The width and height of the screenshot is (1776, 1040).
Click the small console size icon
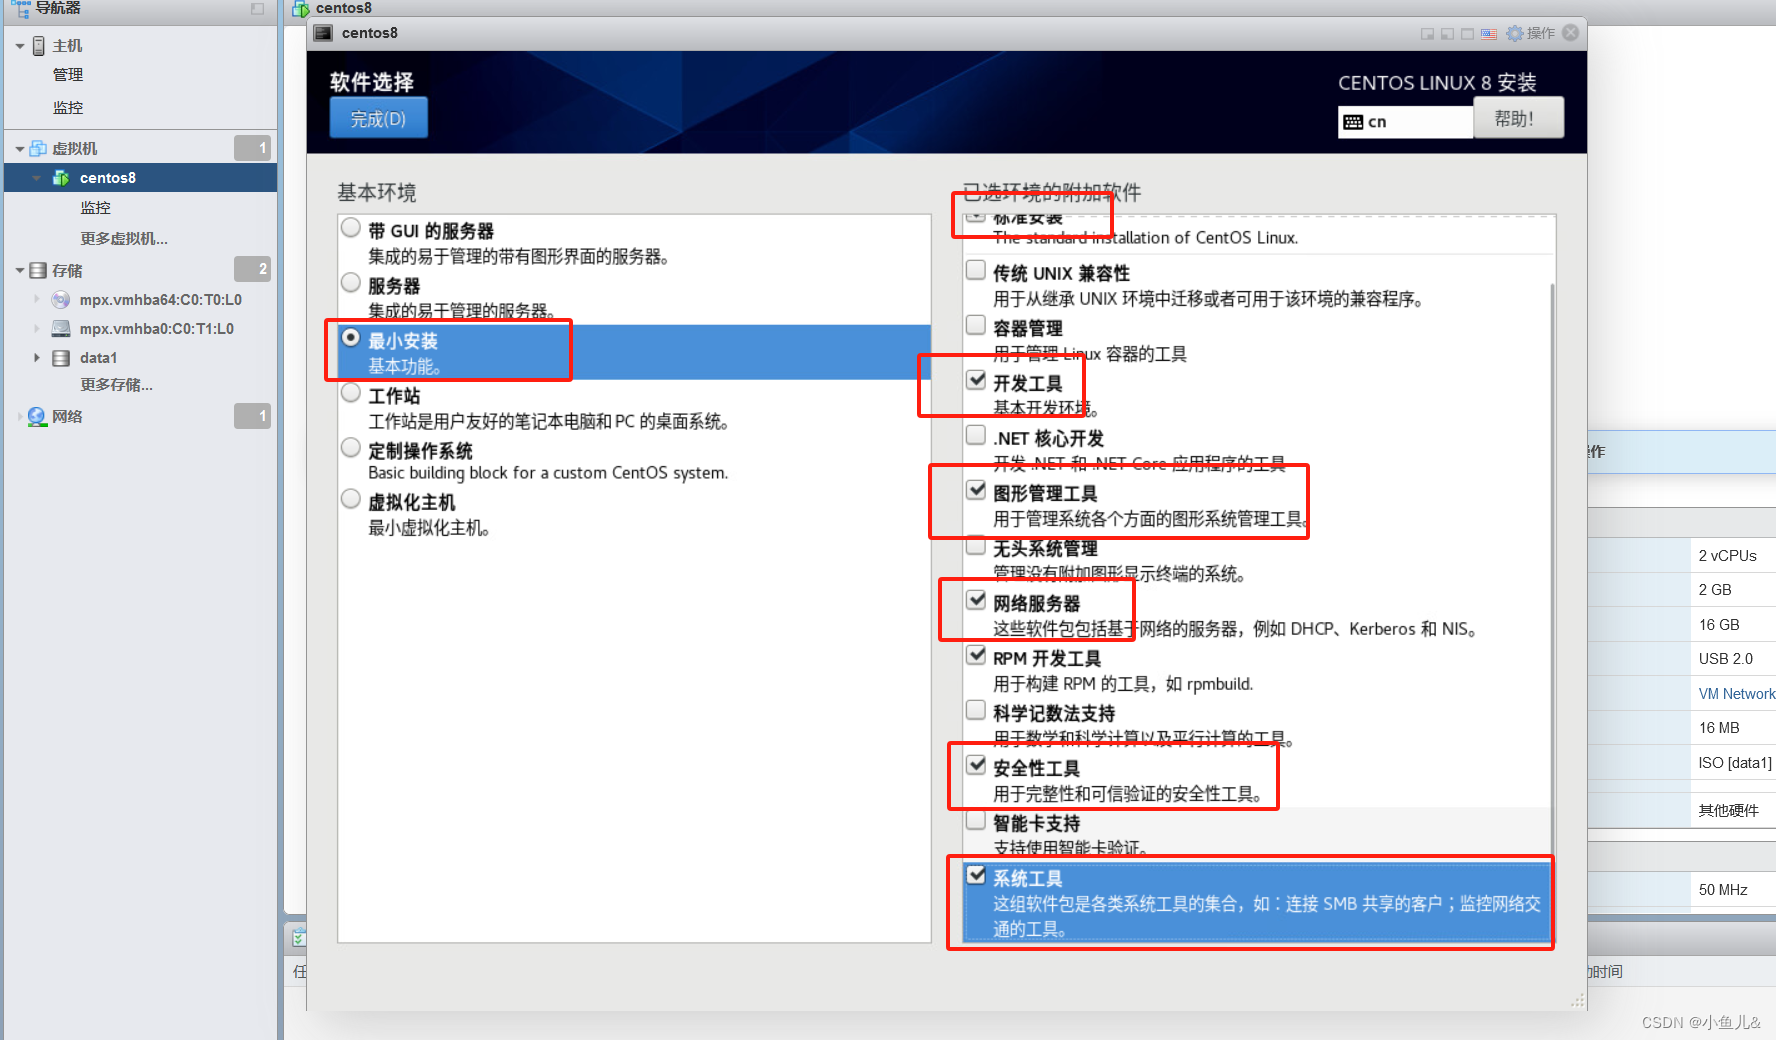[x=1427, y=34]
